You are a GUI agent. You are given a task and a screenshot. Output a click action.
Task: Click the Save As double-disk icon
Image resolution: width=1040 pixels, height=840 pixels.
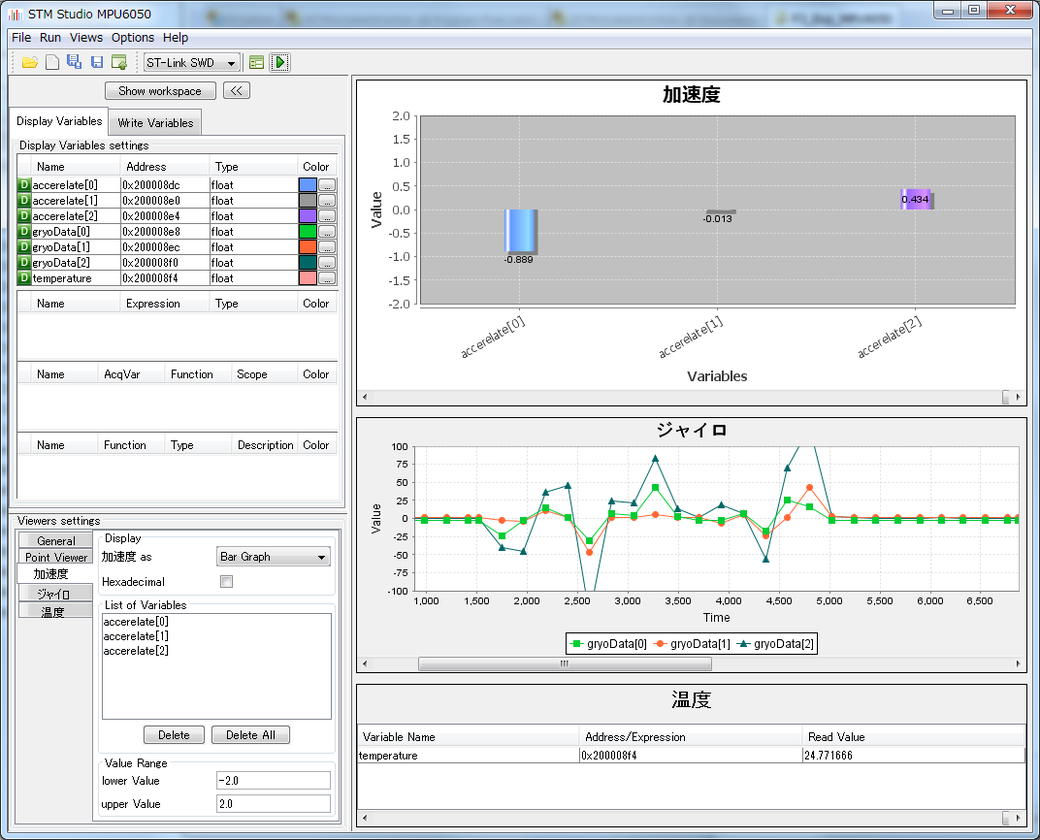(74, 62)
